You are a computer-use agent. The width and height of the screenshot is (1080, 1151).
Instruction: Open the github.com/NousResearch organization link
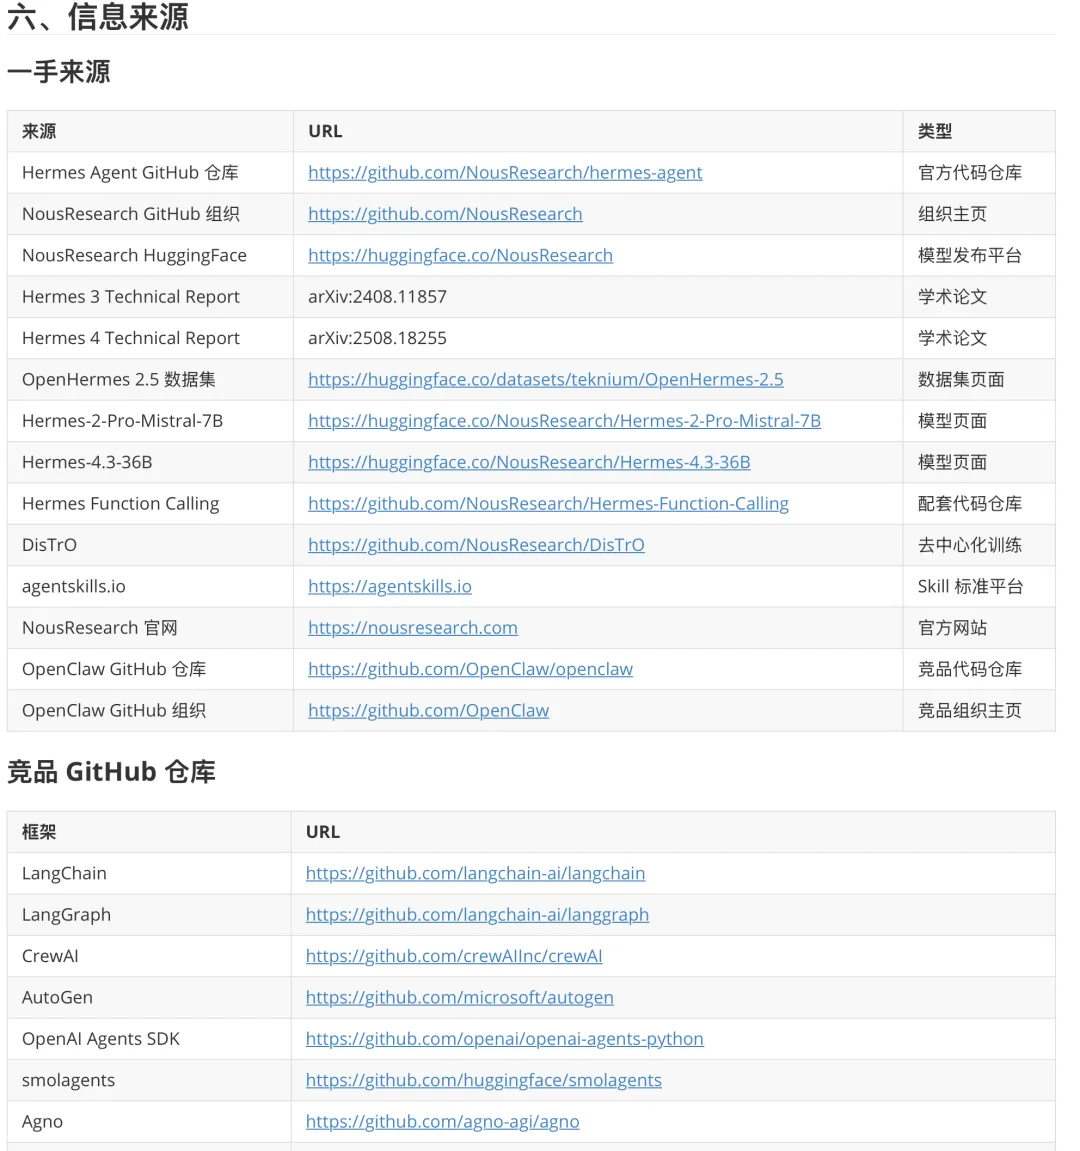click(x=445, y=214)
